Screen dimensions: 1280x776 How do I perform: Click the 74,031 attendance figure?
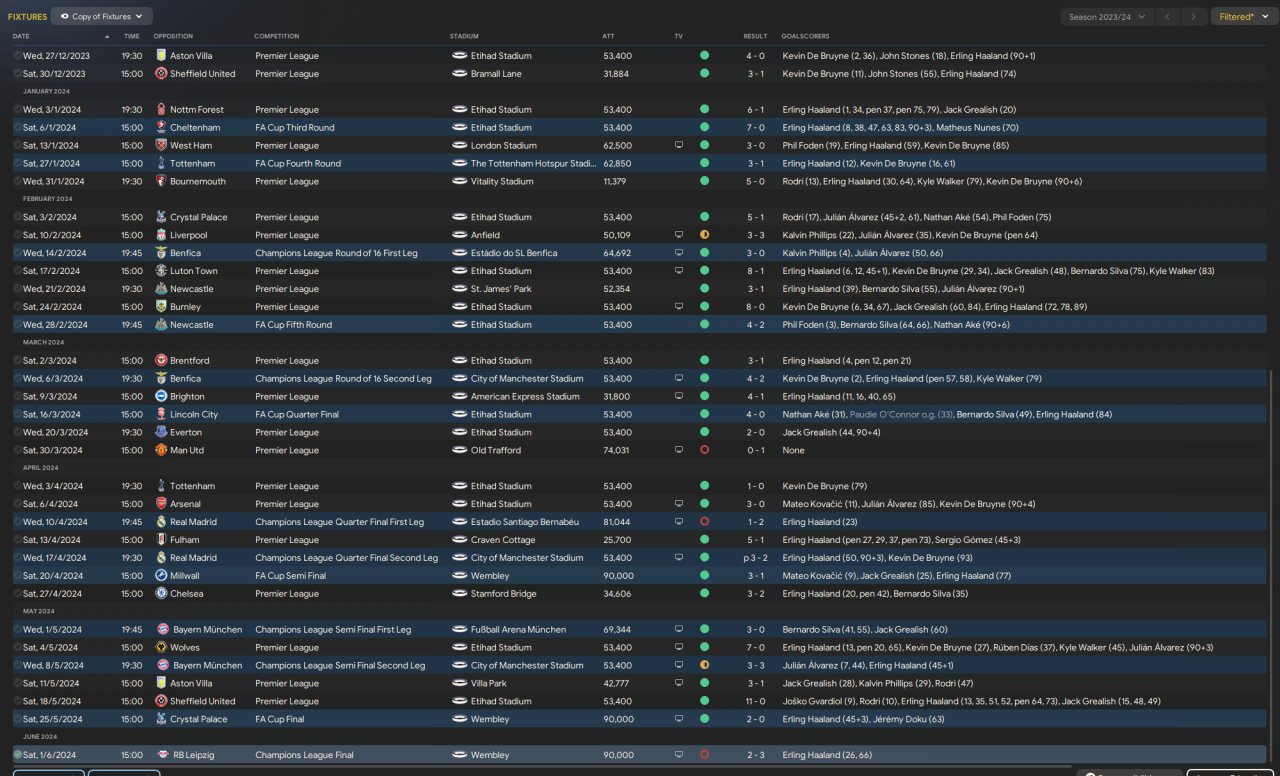click(x=617, y=451)
